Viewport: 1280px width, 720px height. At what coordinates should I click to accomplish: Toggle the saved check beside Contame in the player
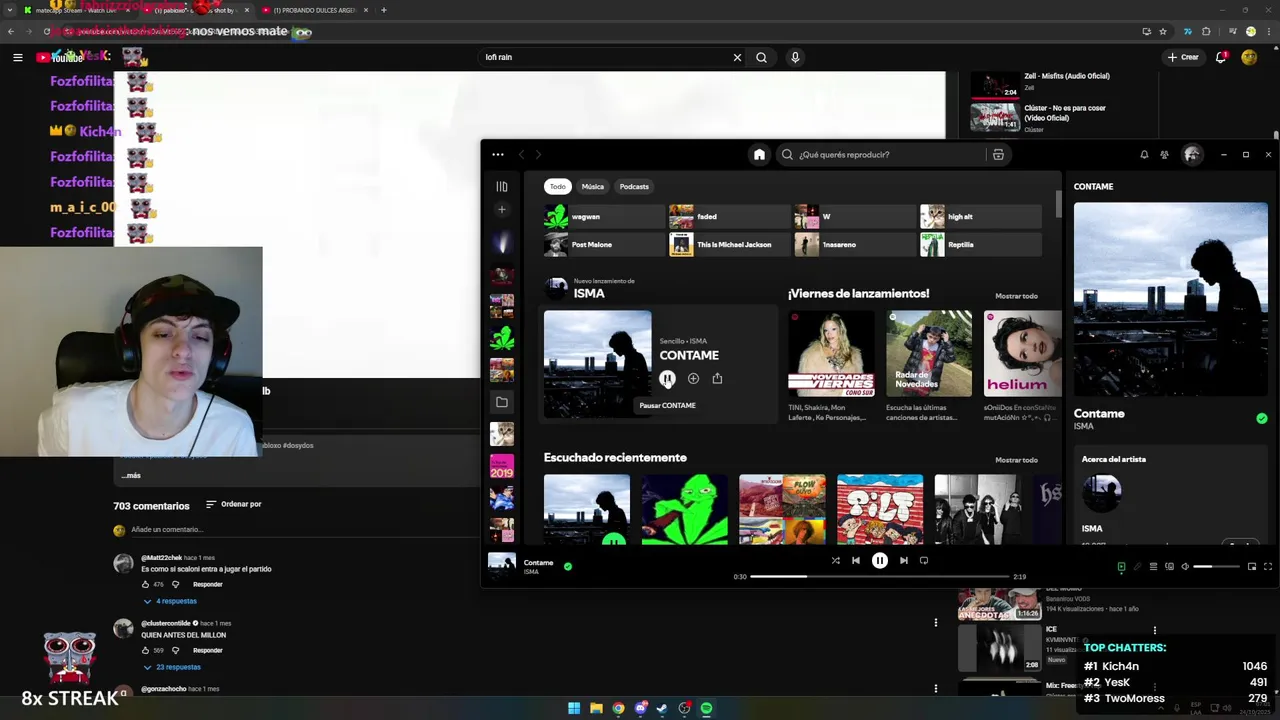tap(568, 566)
